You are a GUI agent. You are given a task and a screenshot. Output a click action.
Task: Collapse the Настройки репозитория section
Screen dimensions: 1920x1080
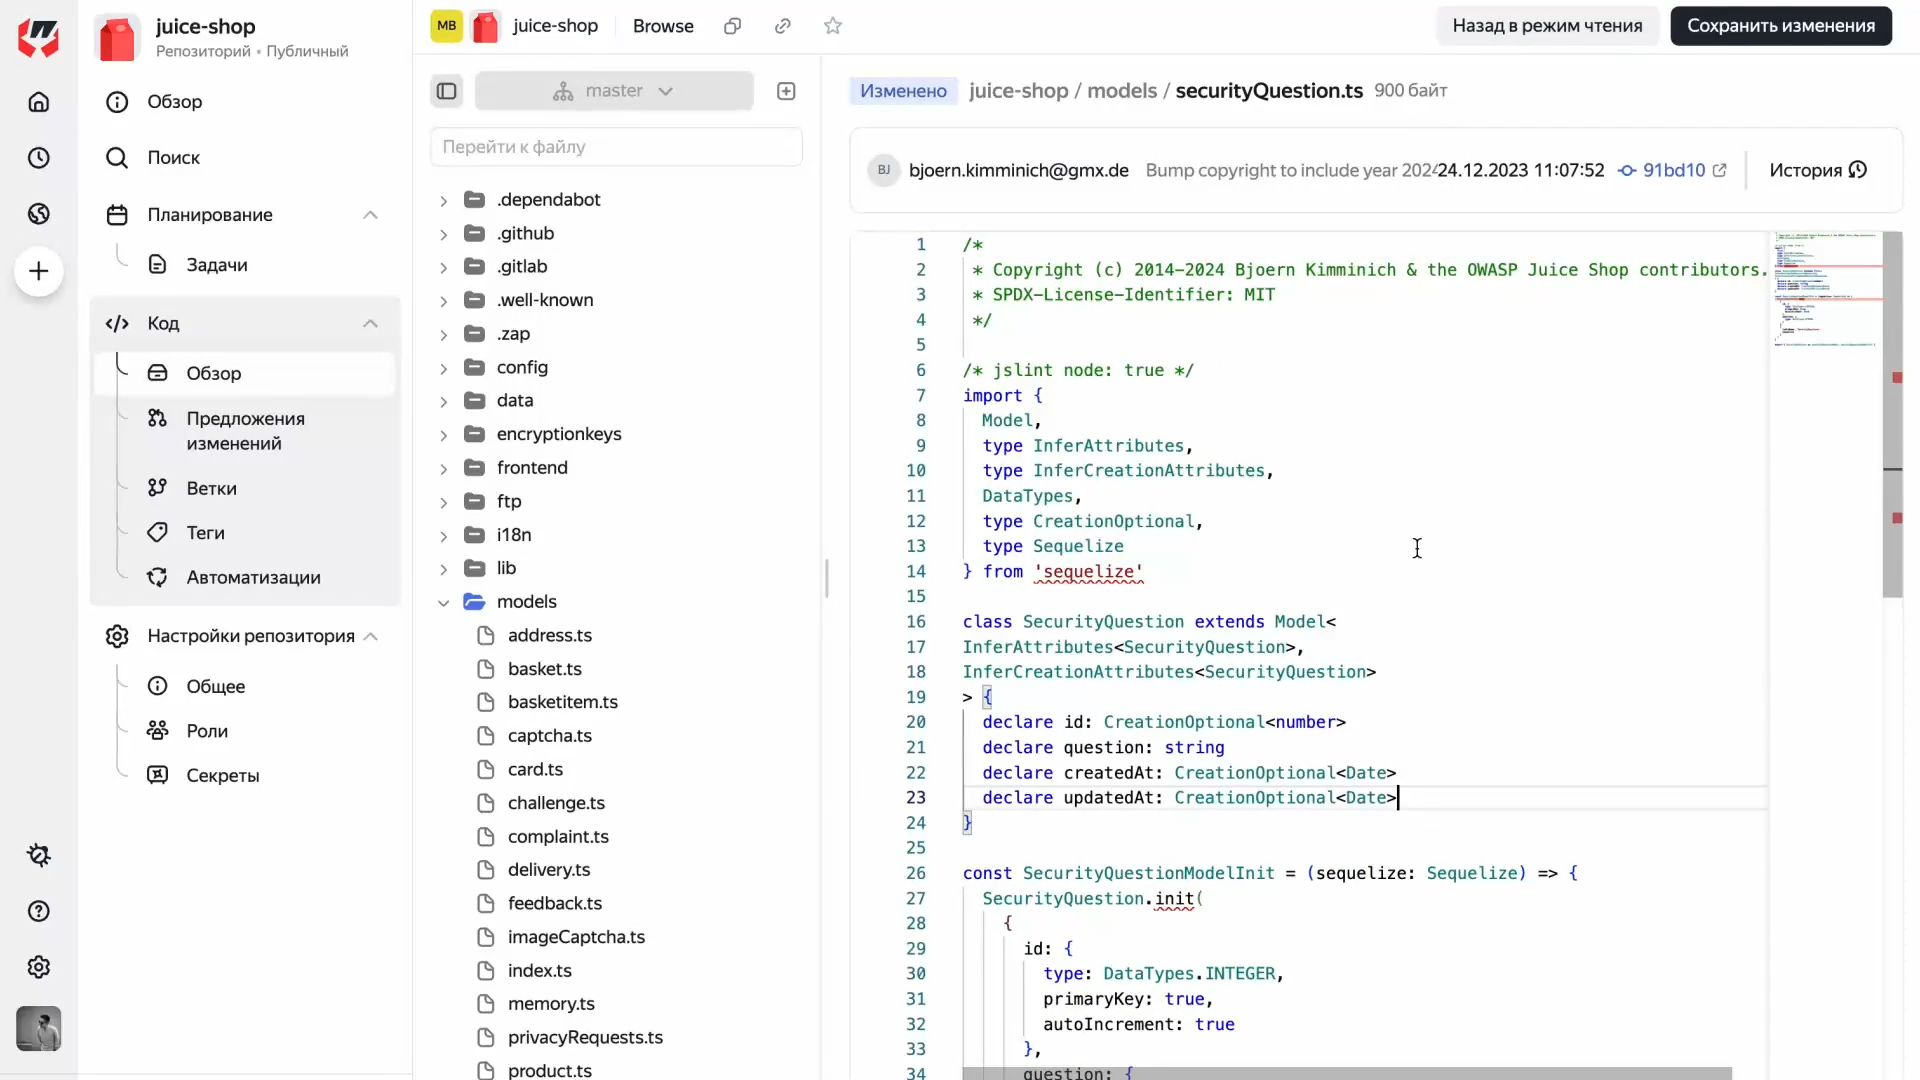click(x=370, y=636)
